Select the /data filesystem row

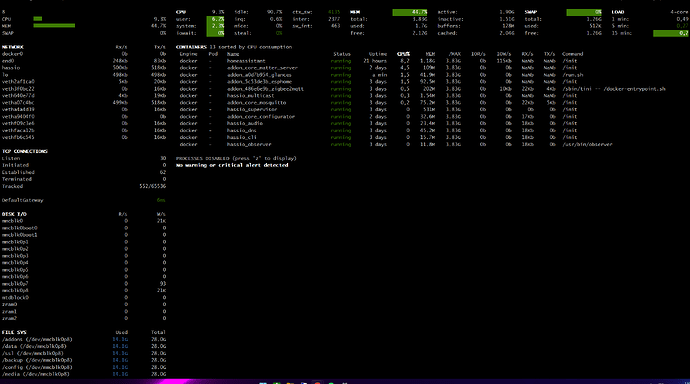pyautogui.click(x=84, y=347)
